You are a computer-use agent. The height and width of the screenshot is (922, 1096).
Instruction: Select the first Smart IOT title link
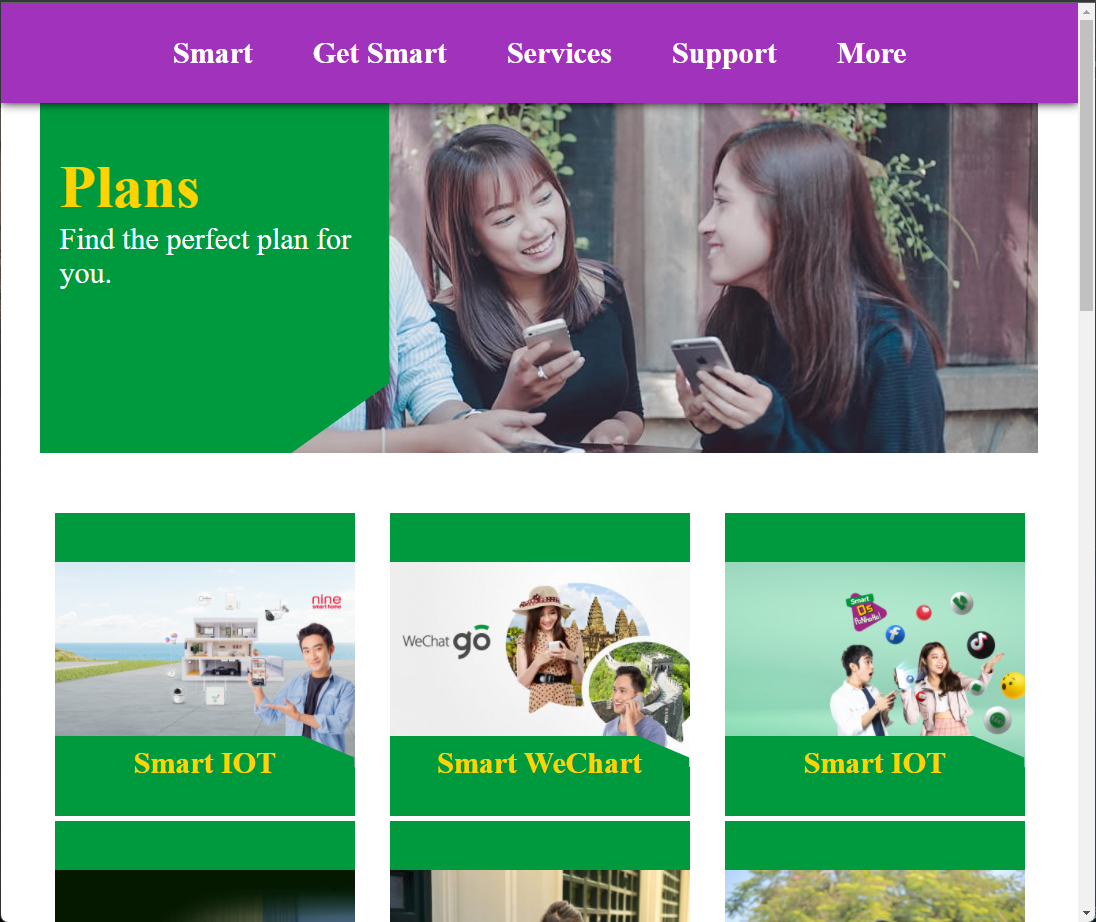point(205,763)
